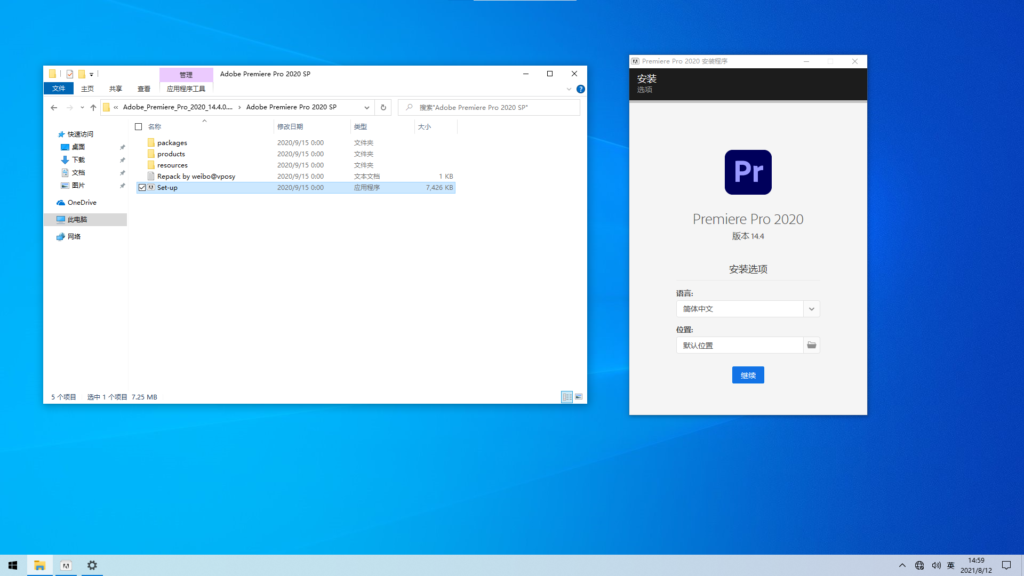Click the 7,426 KB size of Set-up
The width and height of the screenshot is (1024, 576).
click(440, 187)
